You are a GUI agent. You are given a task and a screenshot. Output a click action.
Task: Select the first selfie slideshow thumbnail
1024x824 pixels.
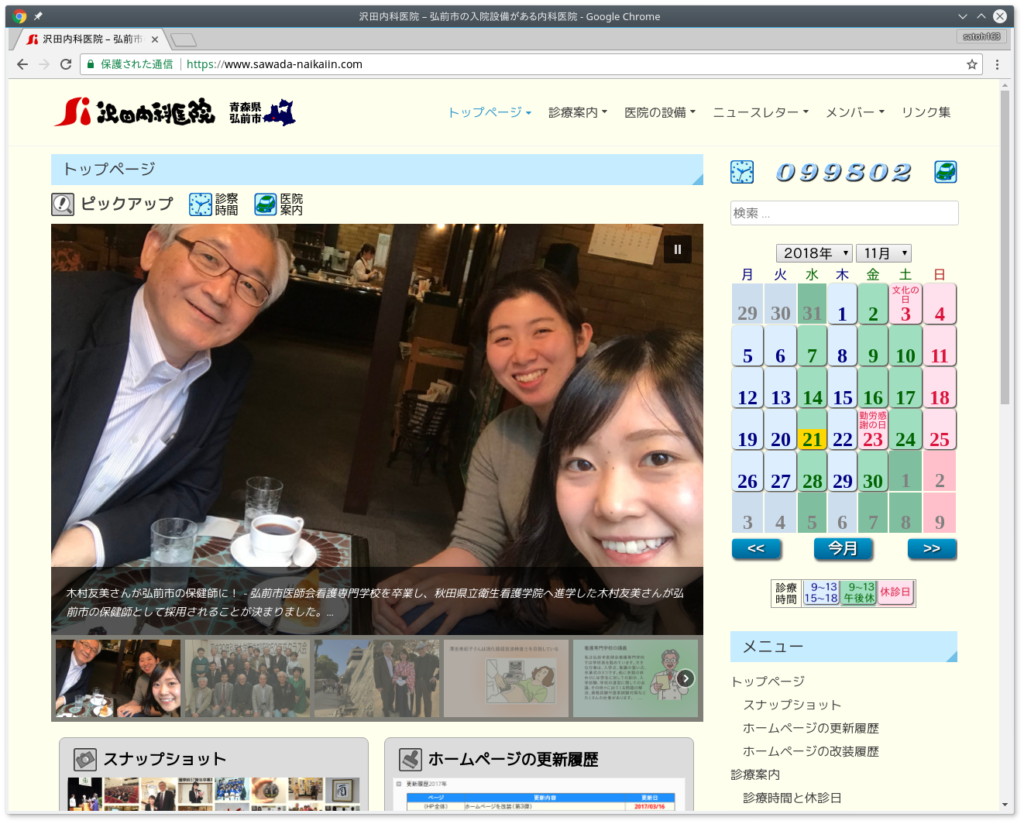click(x=118, y=678)
